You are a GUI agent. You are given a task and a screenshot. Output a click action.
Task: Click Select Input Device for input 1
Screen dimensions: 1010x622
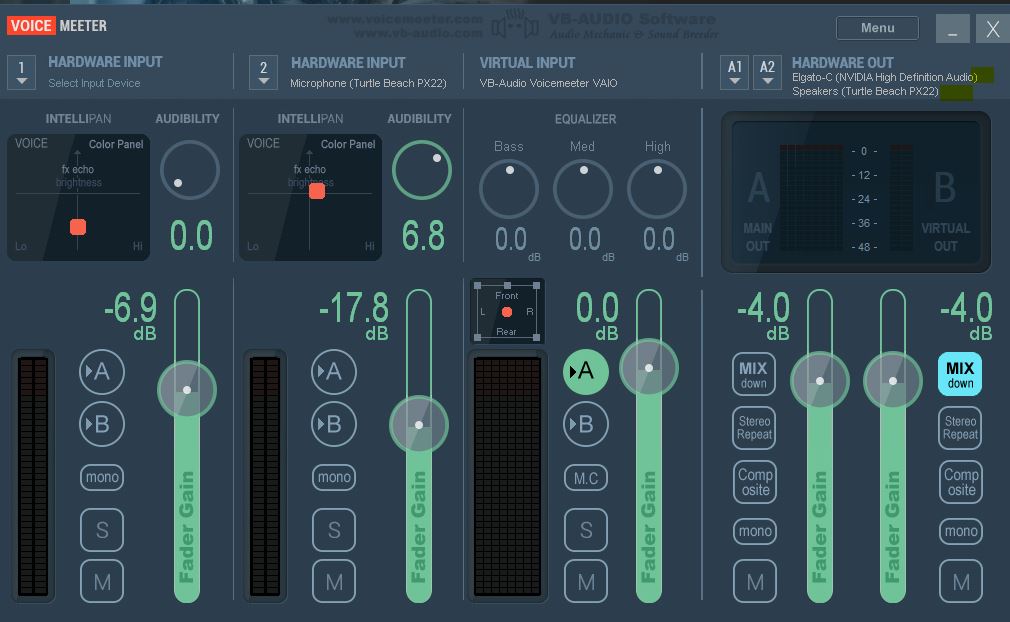[x=94, y=83]
